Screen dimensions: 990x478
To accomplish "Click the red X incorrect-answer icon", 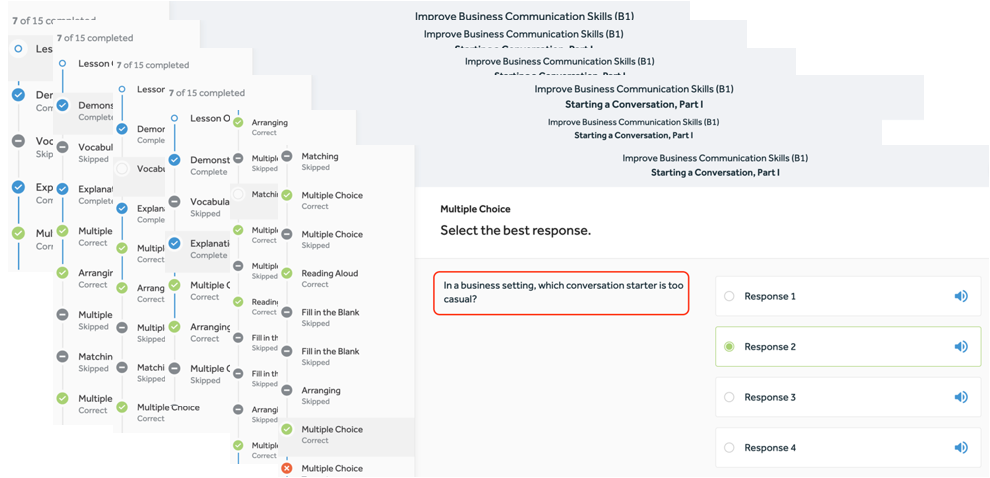I will pyautogui.click(x=287, y=468).
